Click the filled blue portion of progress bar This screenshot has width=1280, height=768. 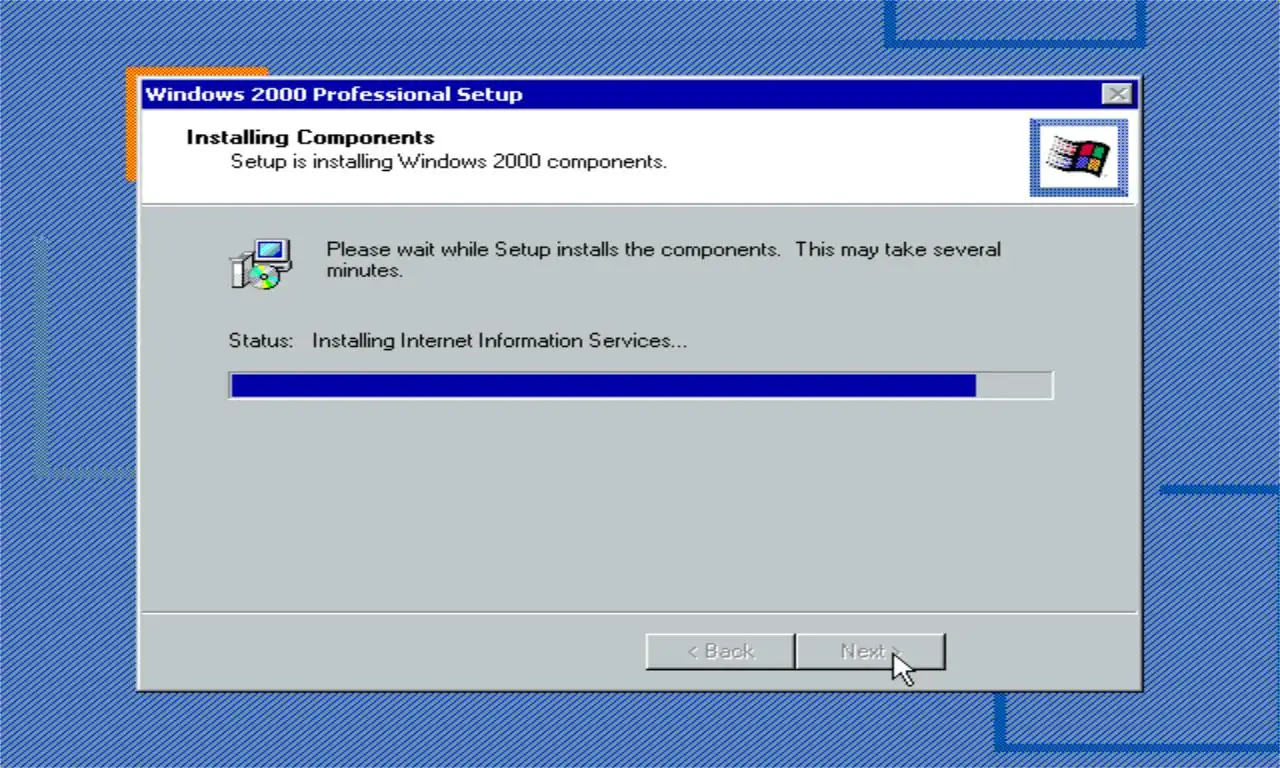tap(603, 385)
